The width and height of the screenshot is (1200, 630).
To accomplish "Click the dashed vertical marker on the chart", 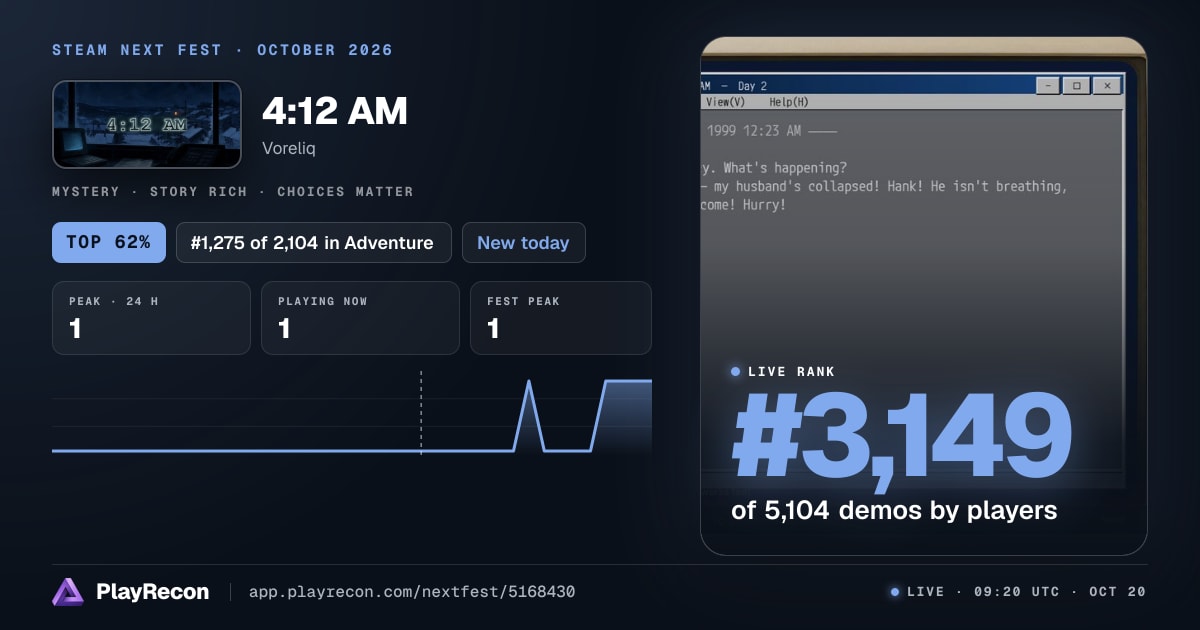I will pos(421,412).
